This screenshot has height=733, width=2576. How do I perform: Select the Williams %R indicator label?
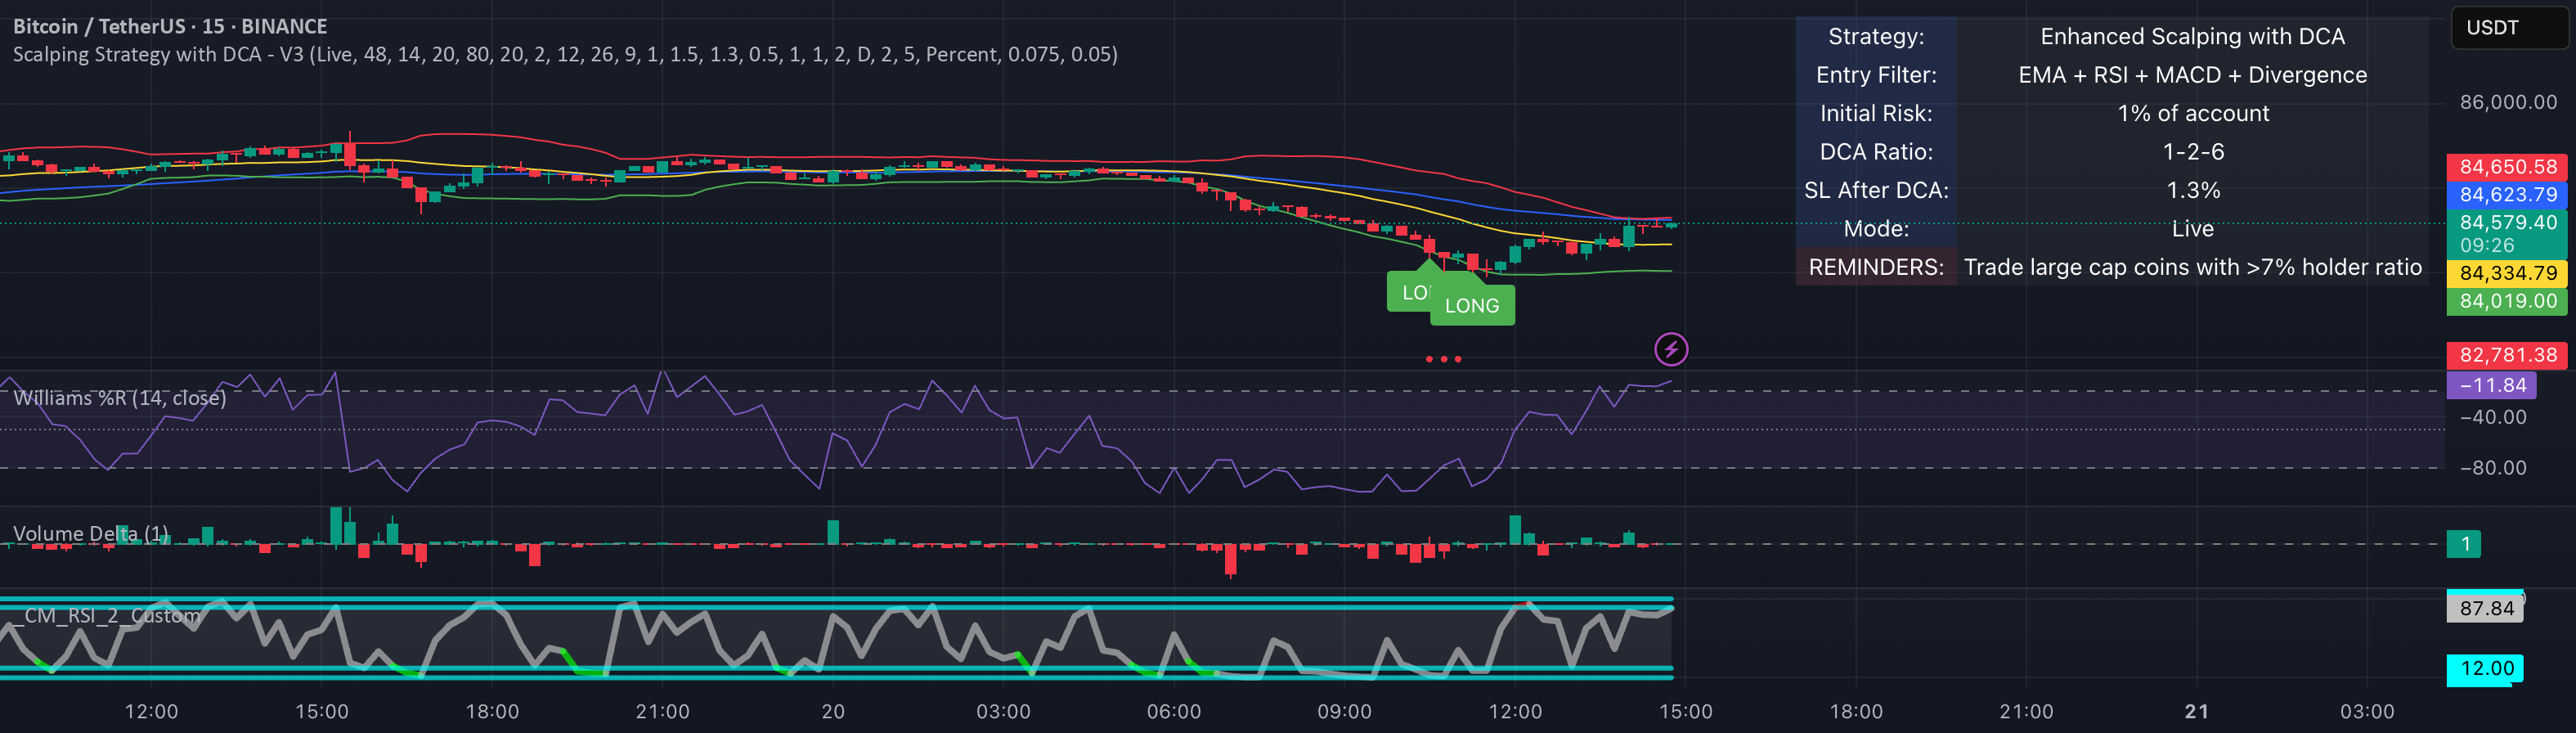pyautogui.click(x=120, y=398)
